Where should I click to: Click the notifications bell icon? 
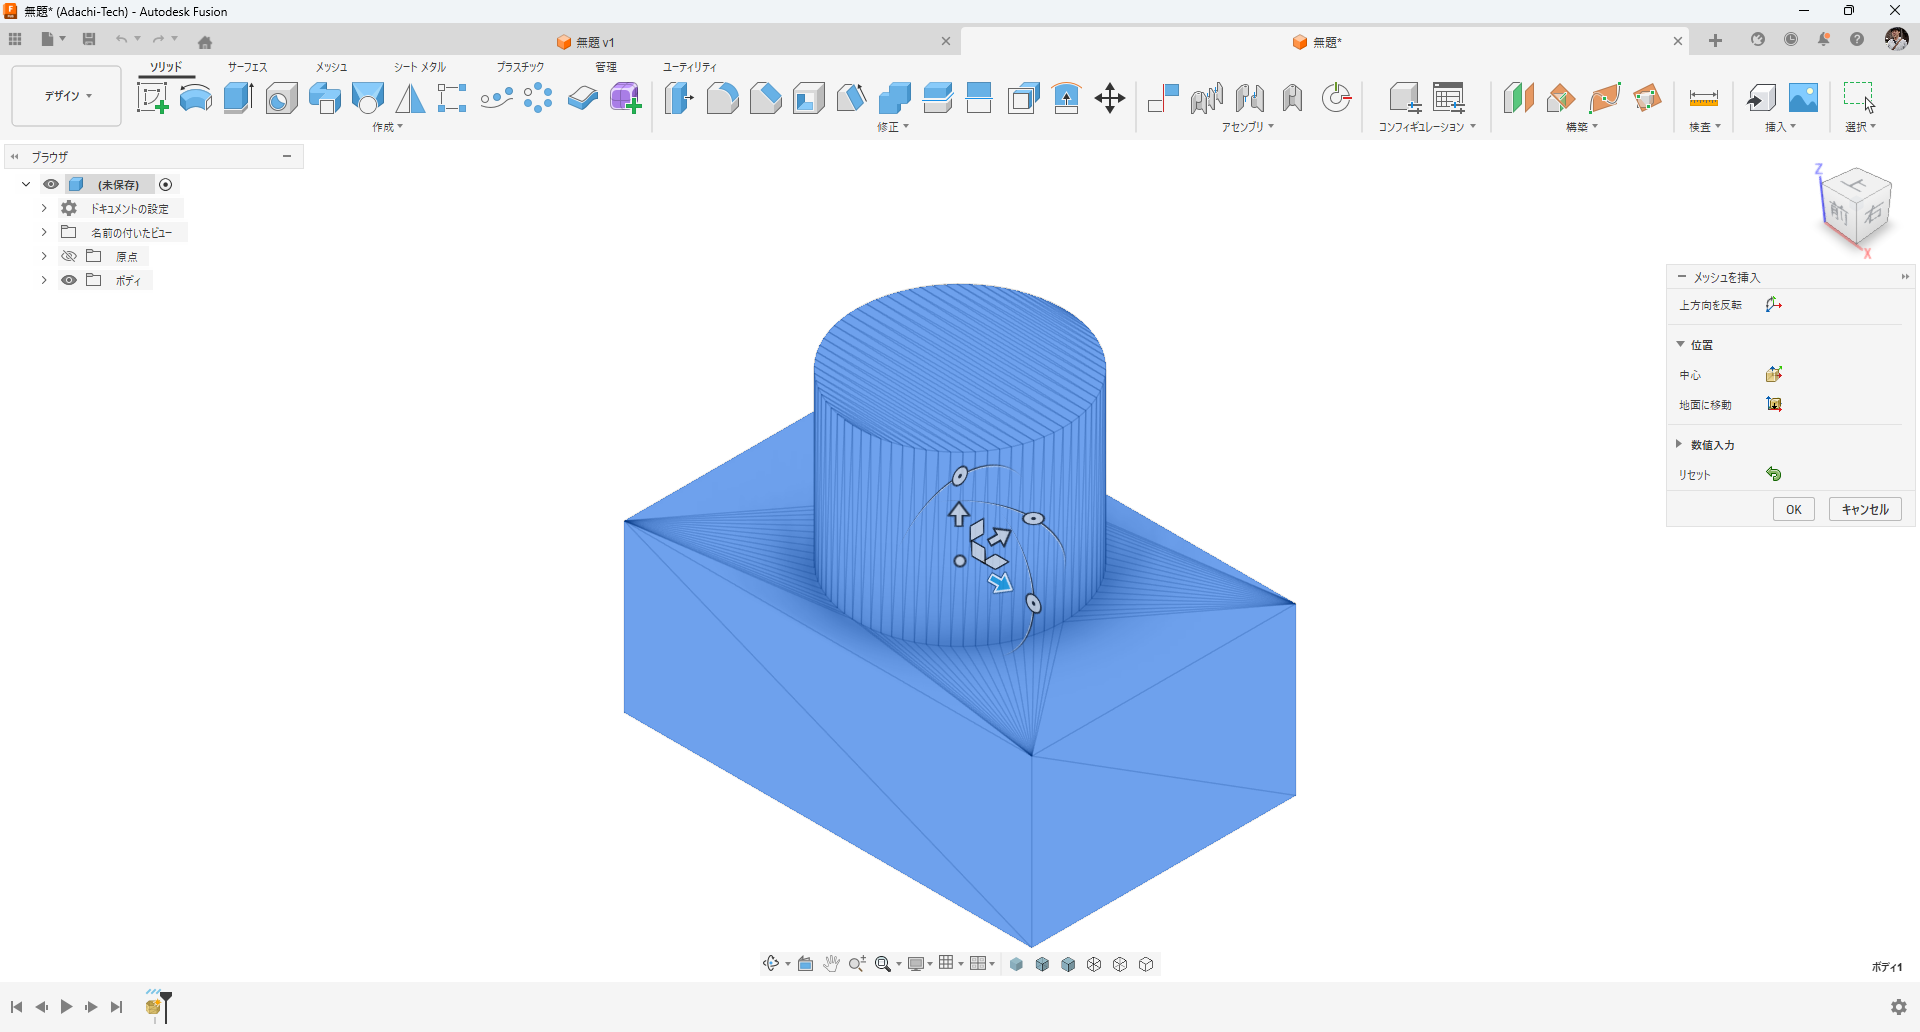click(x=1824, y=40)
